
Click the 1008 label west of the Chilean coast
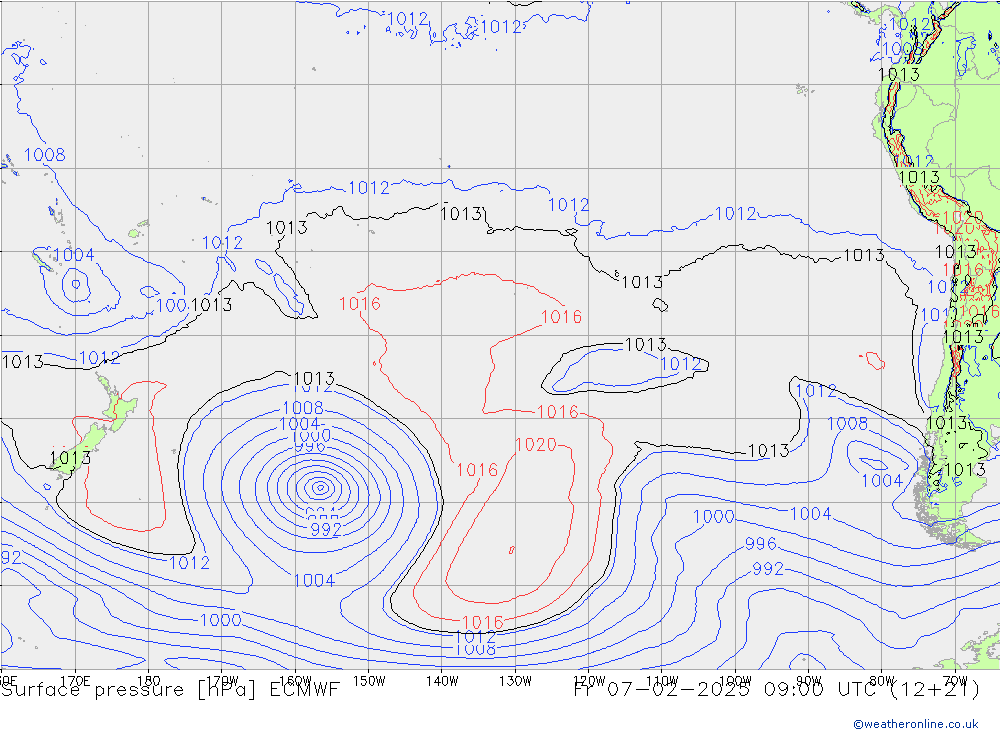[848, 424]
